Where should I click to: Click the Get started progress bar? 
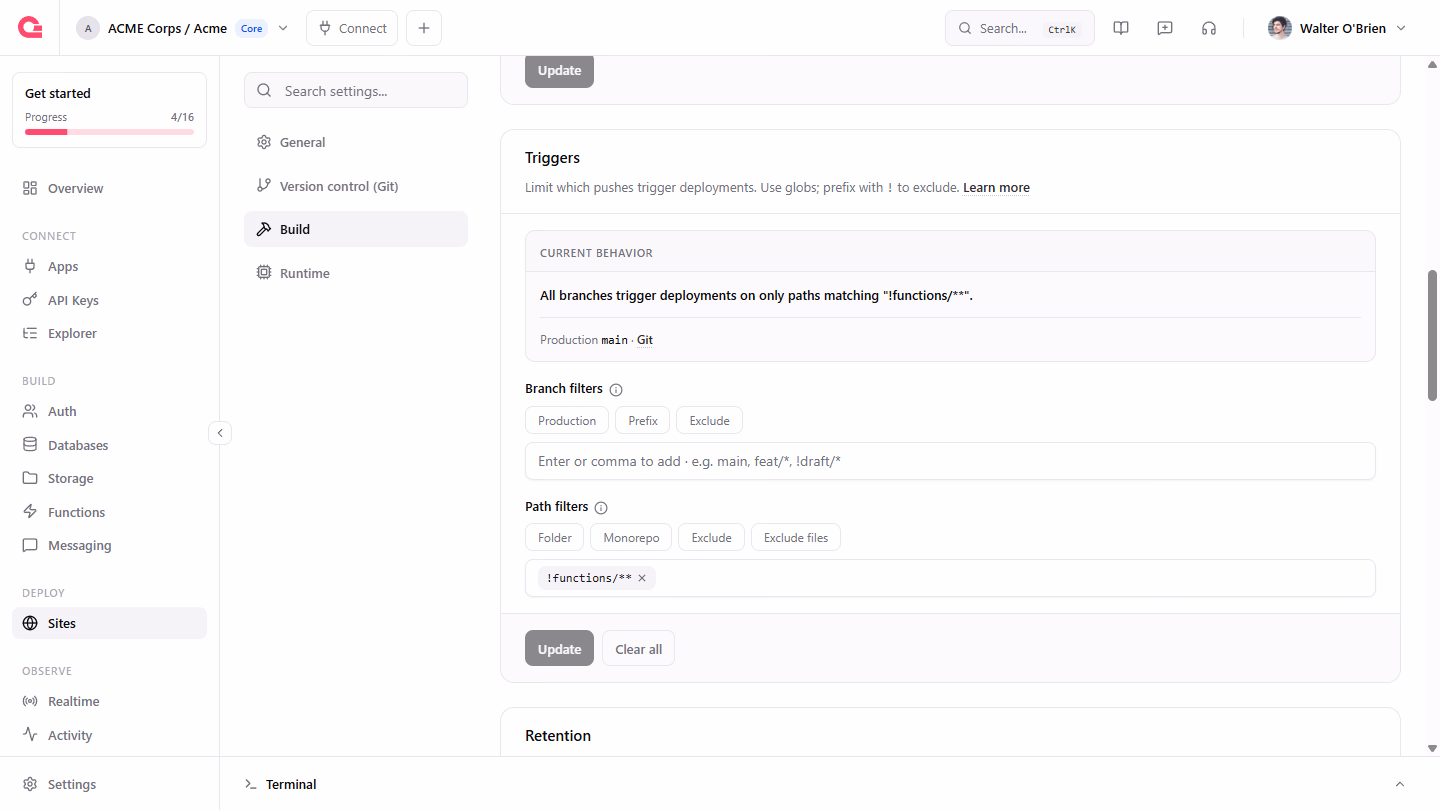pos(109,132)
